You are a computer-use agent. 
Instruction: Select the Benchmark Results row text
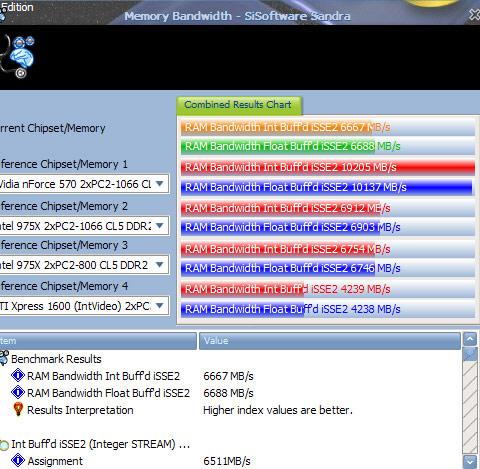(56, 359)
